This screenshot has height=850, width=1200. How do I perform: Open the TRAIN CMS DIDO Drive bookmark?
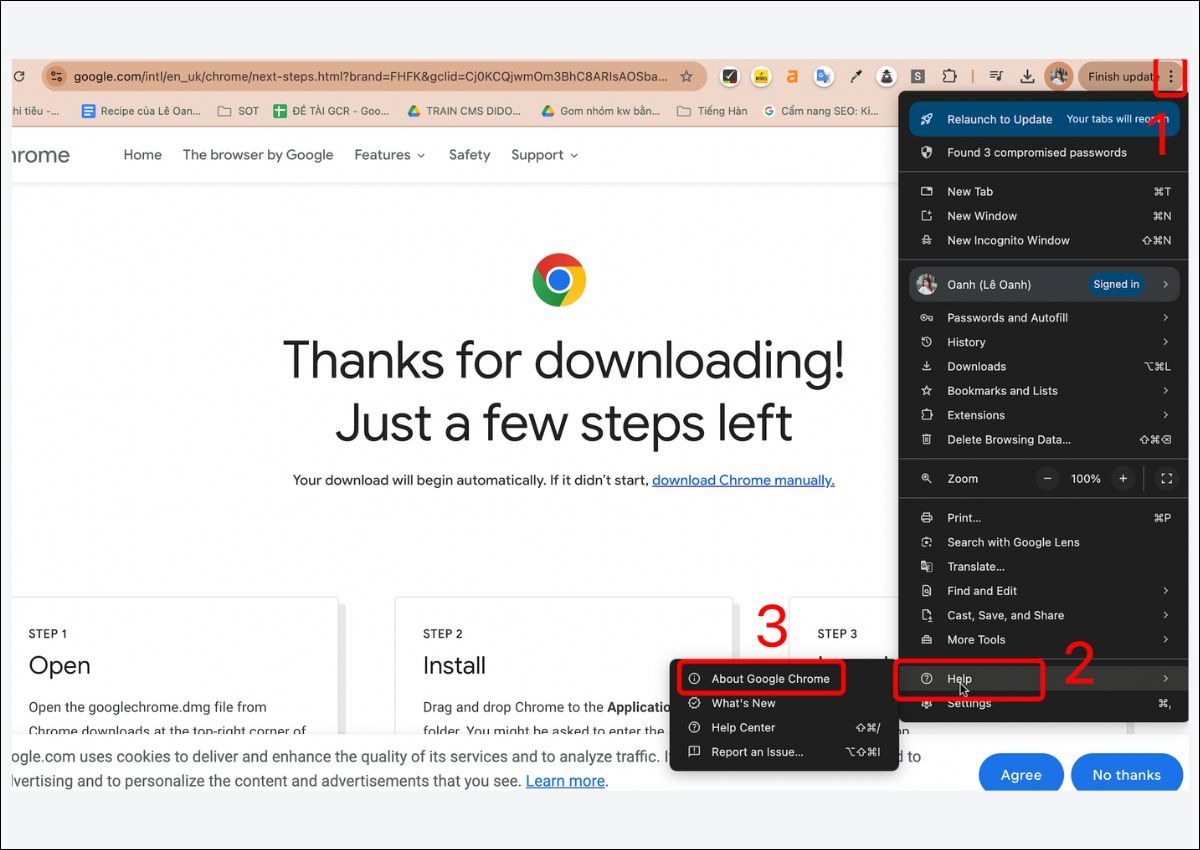click(464, 111)
